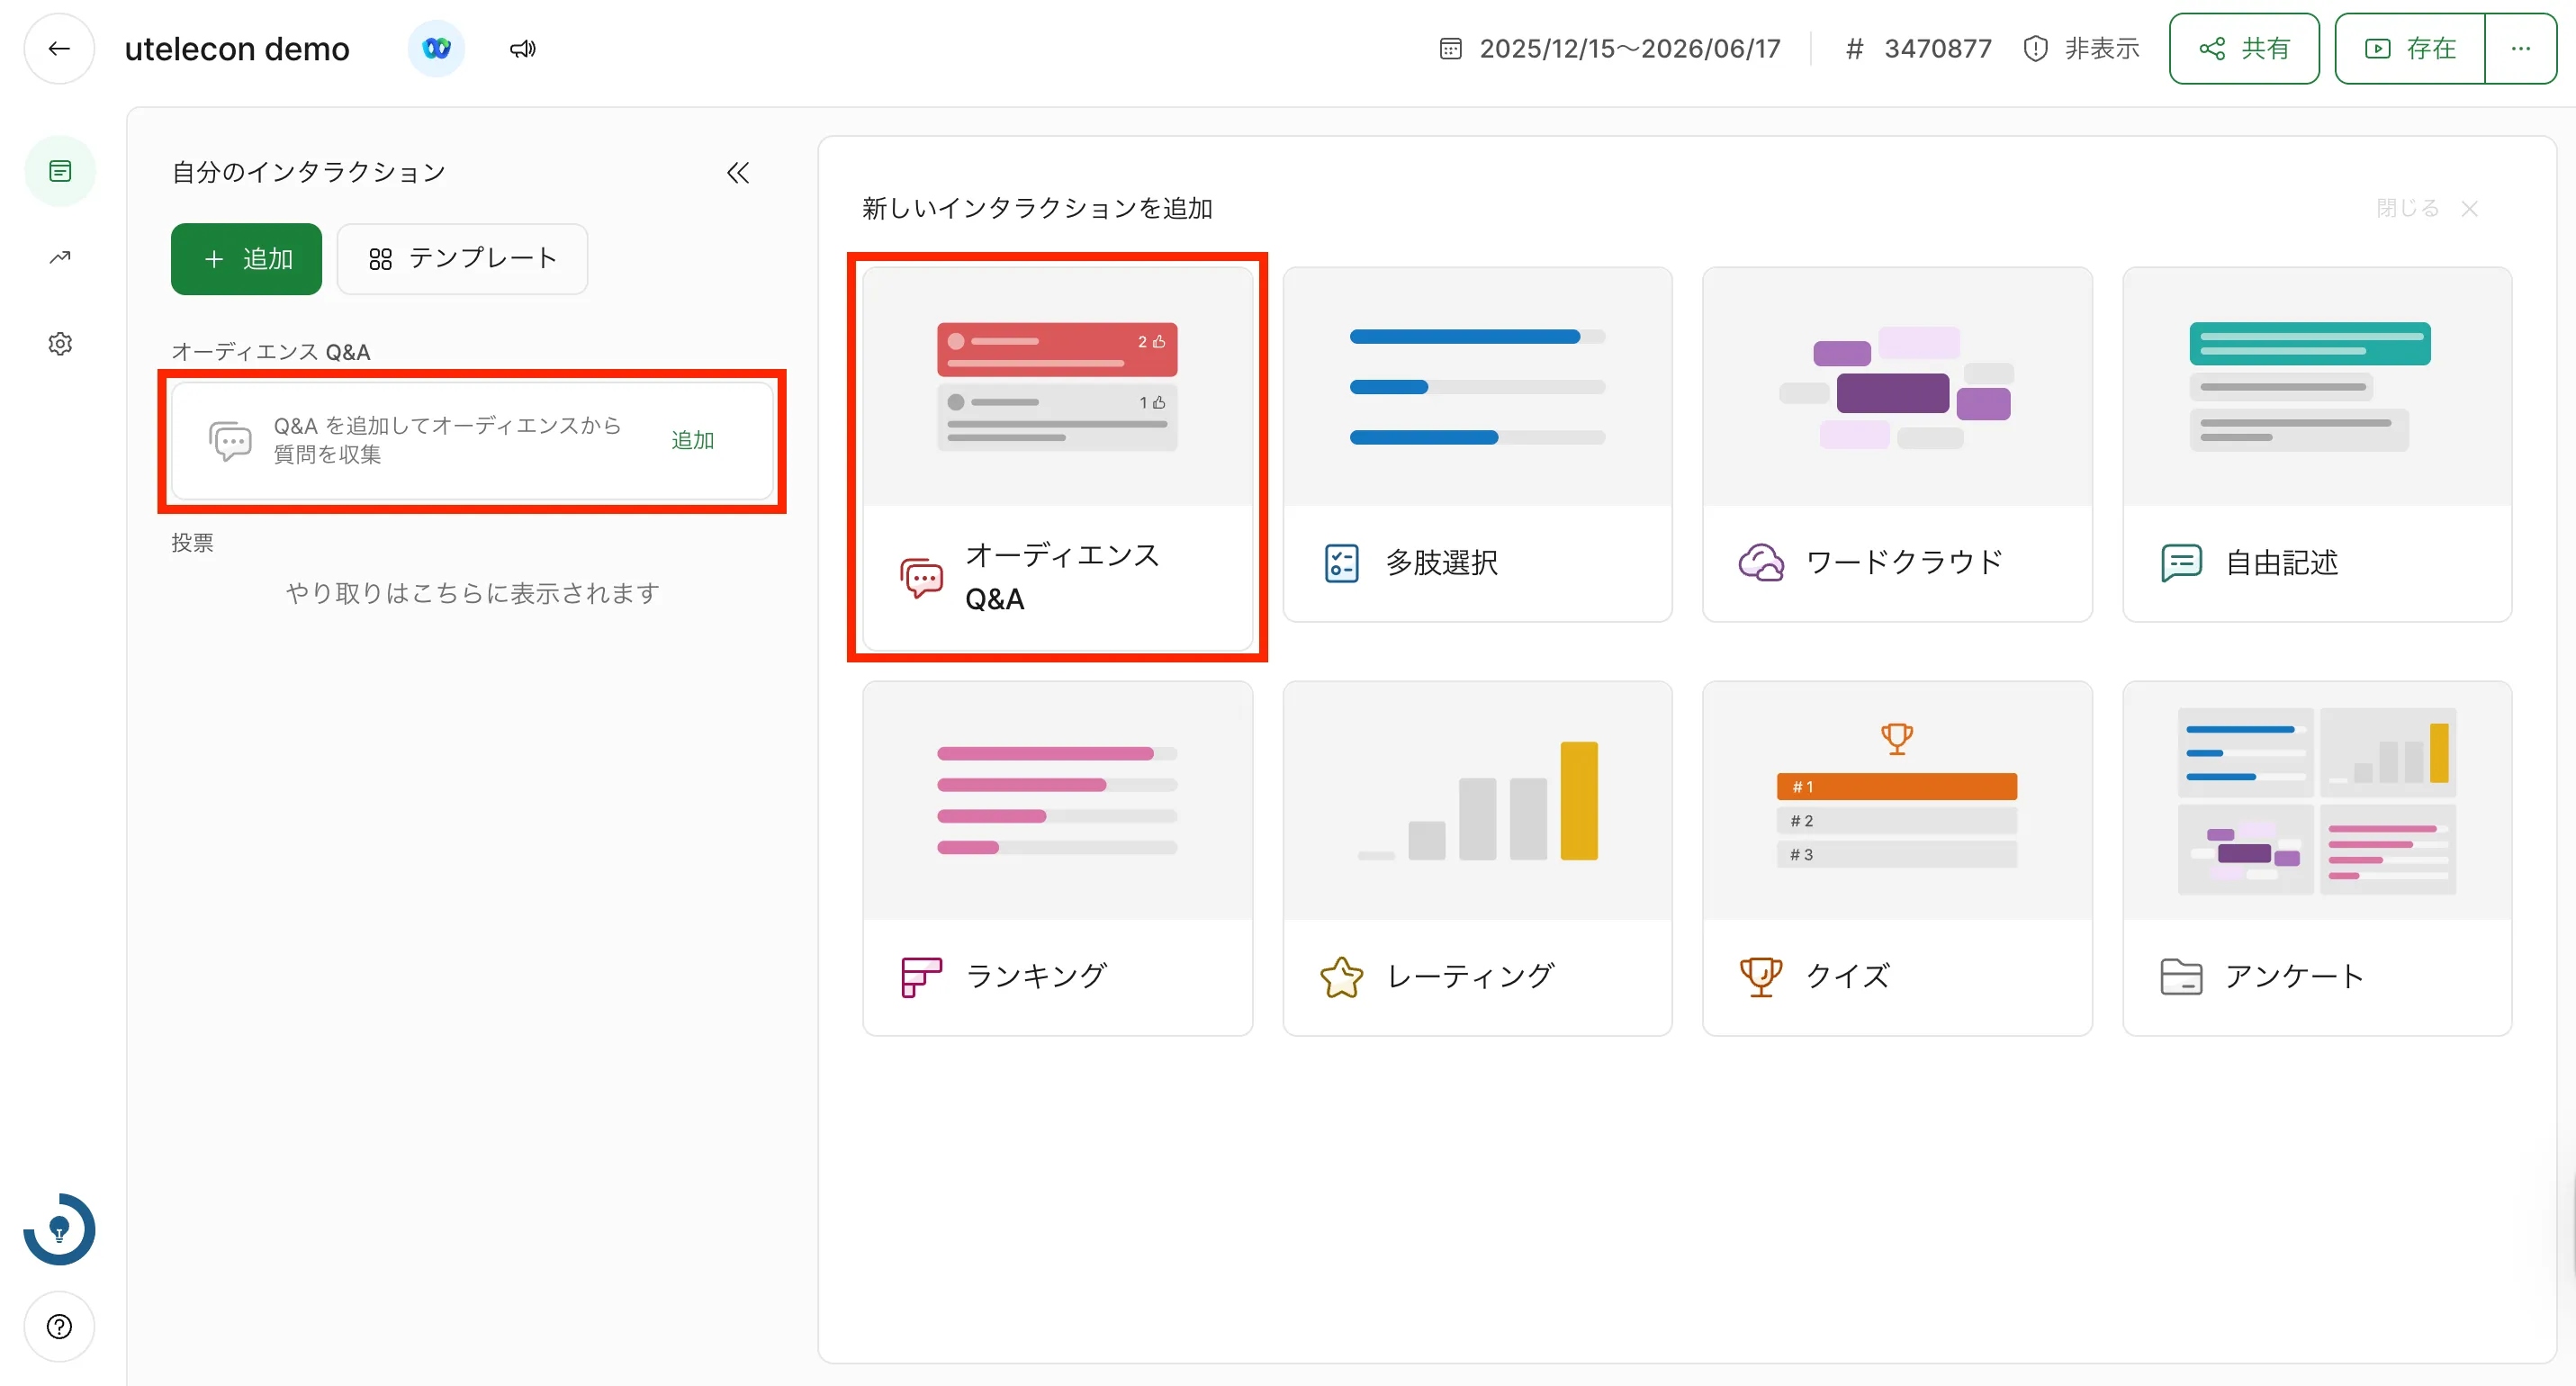The height and width of the screenshot is (1386, 2576).
Task: Open the テンプレート templates button
Action: (462, 259)
